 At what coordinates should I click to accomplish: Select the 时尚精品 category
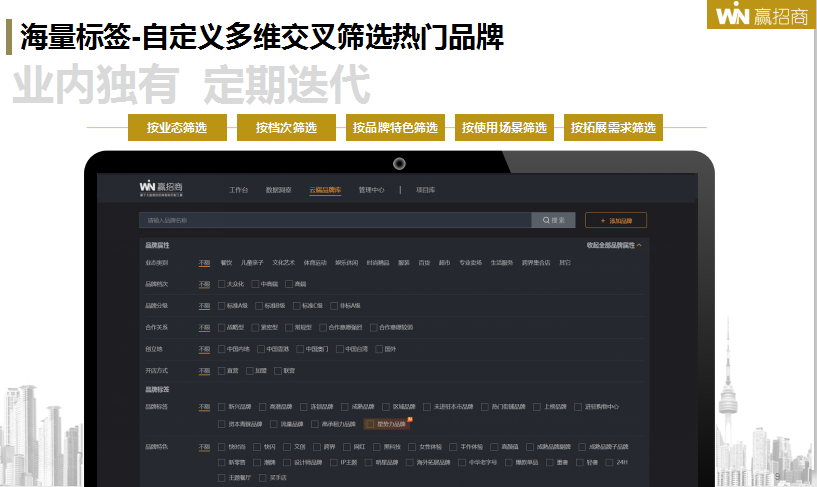(378, 263)
